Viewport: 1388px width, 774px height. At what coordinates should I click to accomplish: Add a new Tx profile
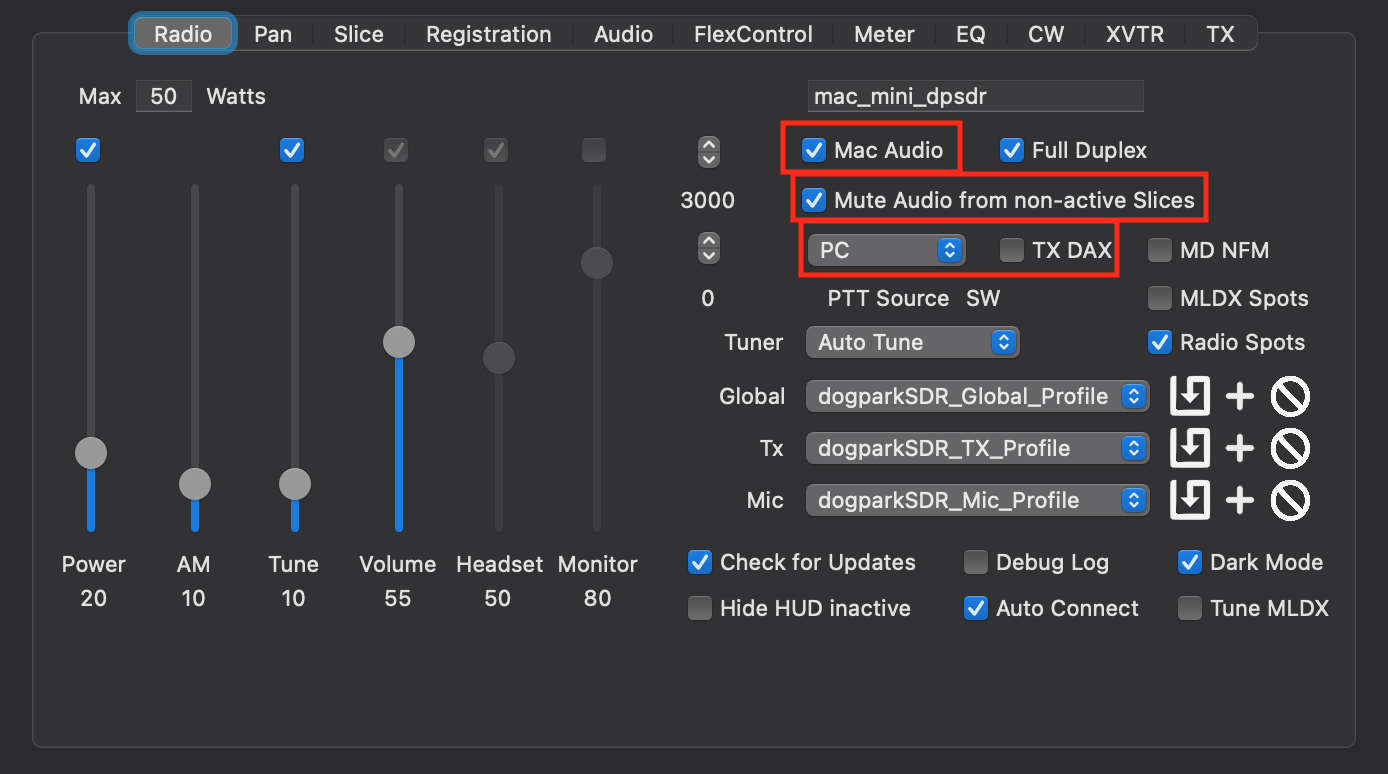coord(1240,449)
